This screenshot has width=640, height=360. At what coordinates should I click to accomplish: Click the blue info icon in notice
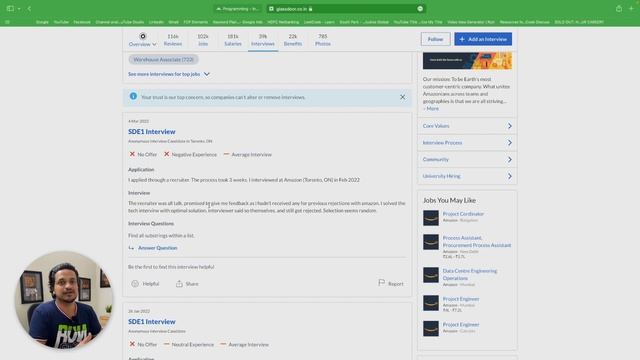coord(133,96)
